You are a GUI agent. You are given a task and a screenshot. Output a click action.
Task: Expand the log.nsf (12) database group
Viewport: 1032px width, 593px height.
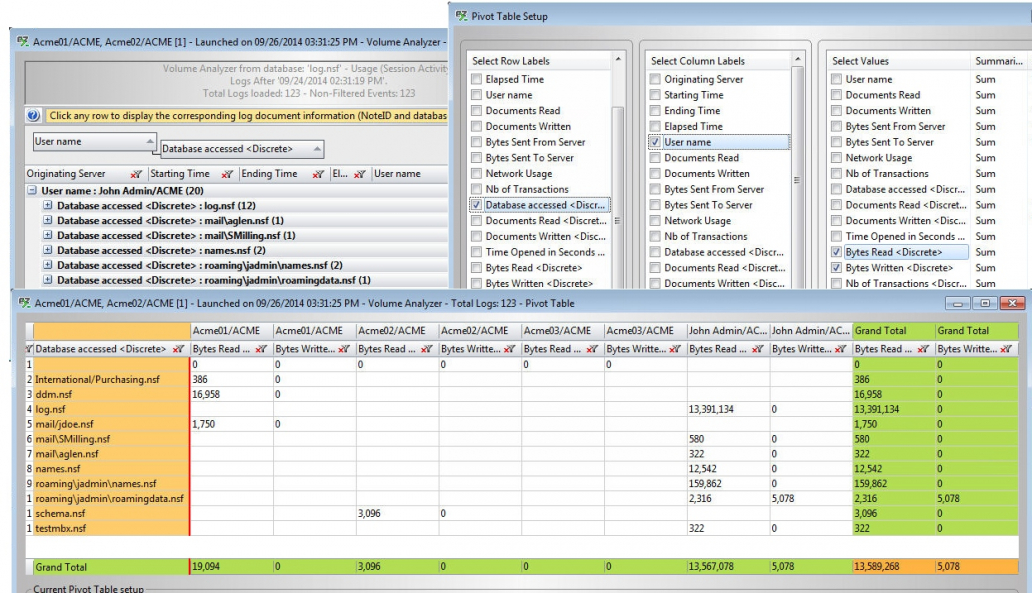click(x=47, y=205)
